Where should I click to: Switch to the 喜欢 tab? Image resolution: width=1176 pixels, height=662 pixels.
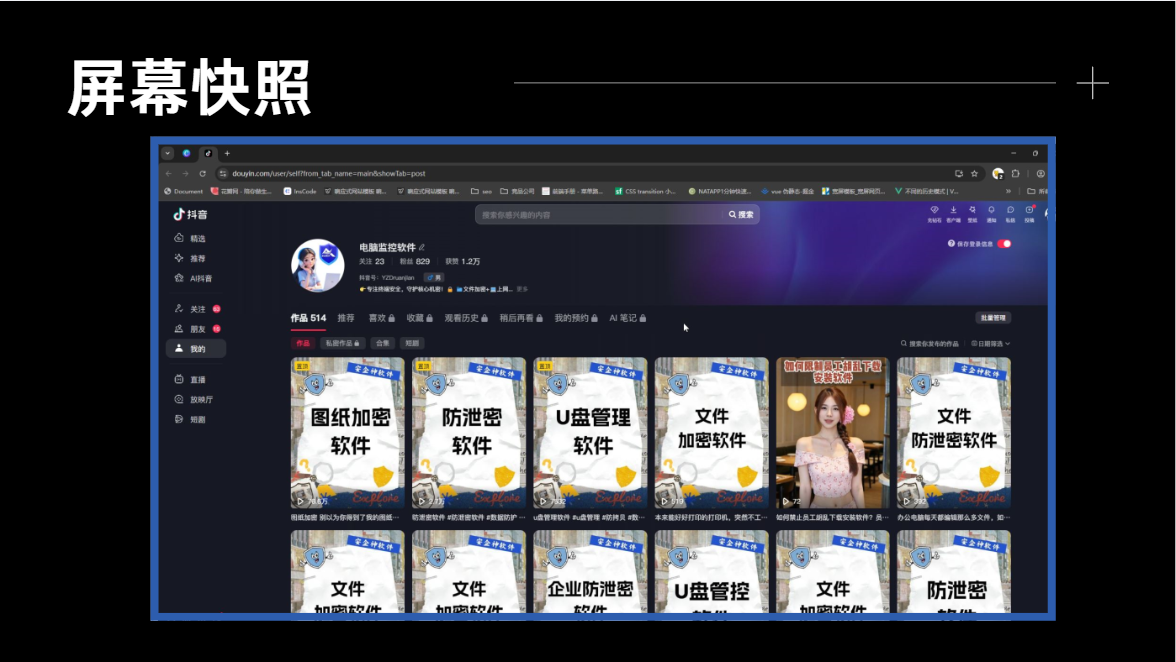(381, 318)
